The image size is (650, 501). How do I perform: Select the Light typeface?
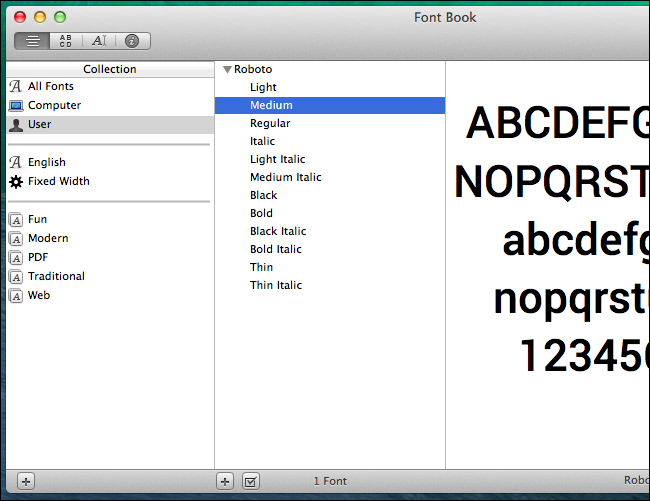[330, 87]
